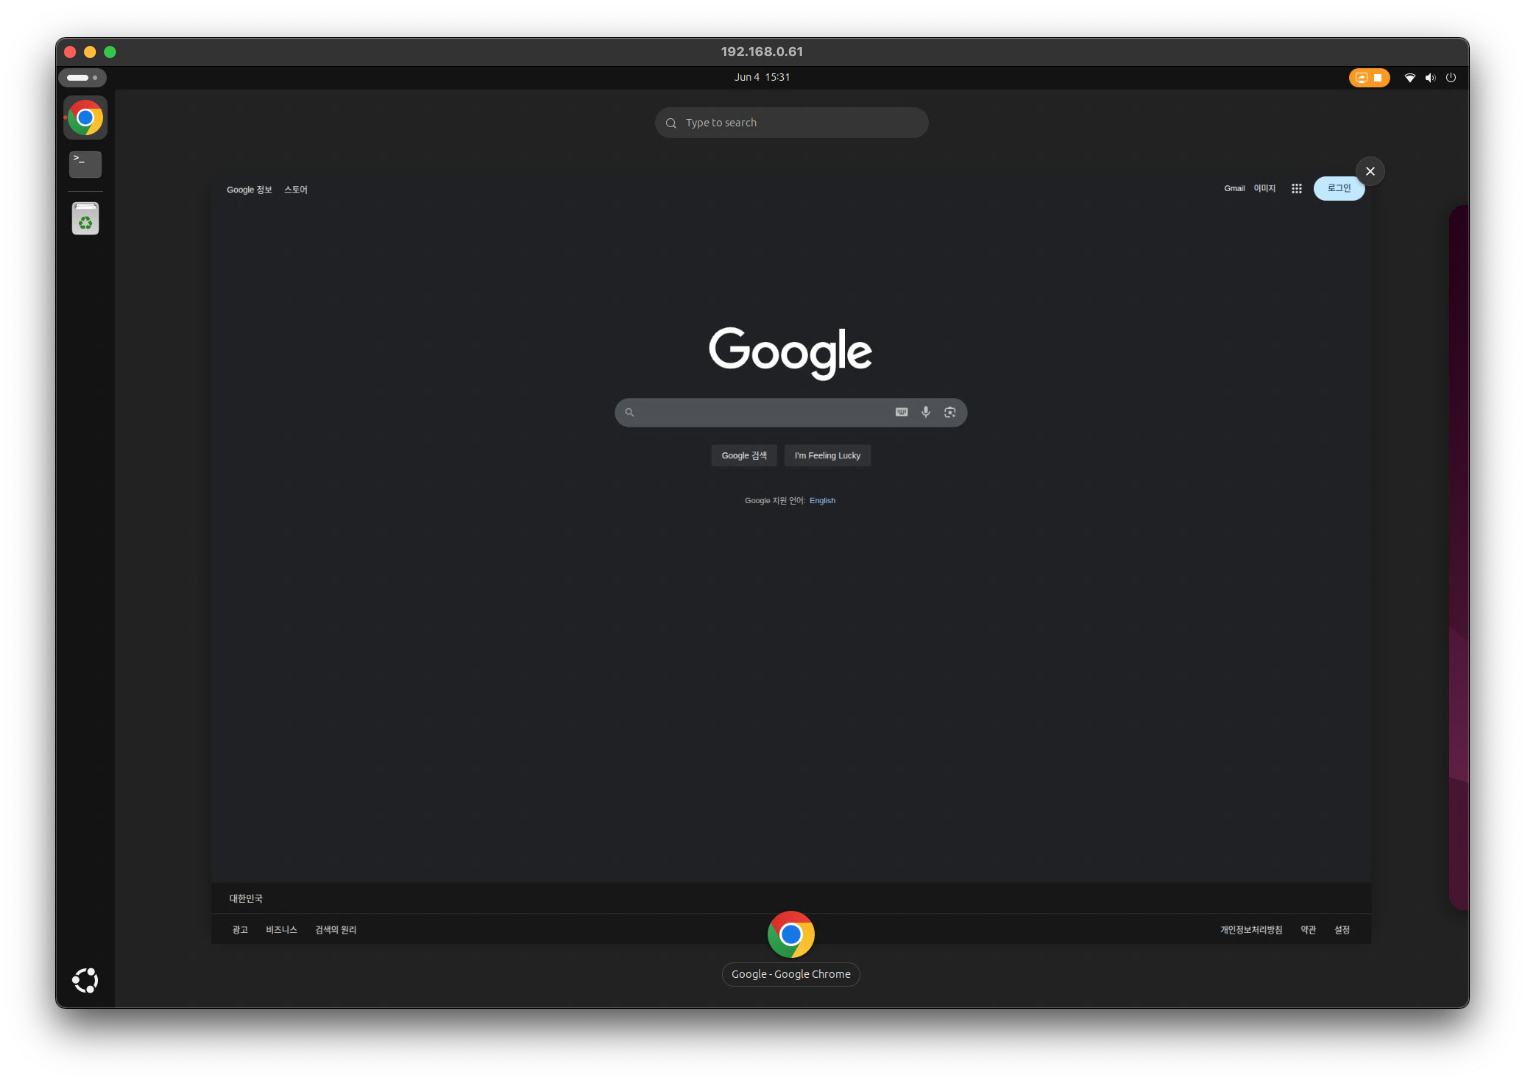Screen dimensions: 1525x1082
Task: Switch language via the English link
Action: 822,501
